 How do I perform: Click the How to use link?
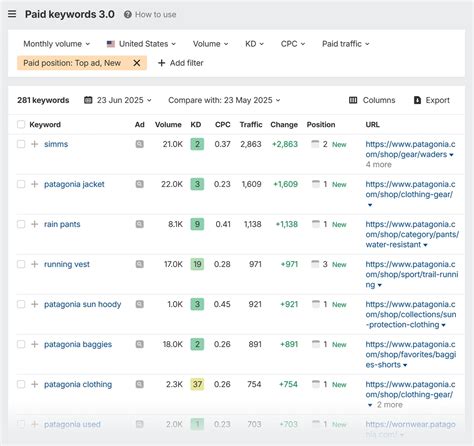click(155, 15)
